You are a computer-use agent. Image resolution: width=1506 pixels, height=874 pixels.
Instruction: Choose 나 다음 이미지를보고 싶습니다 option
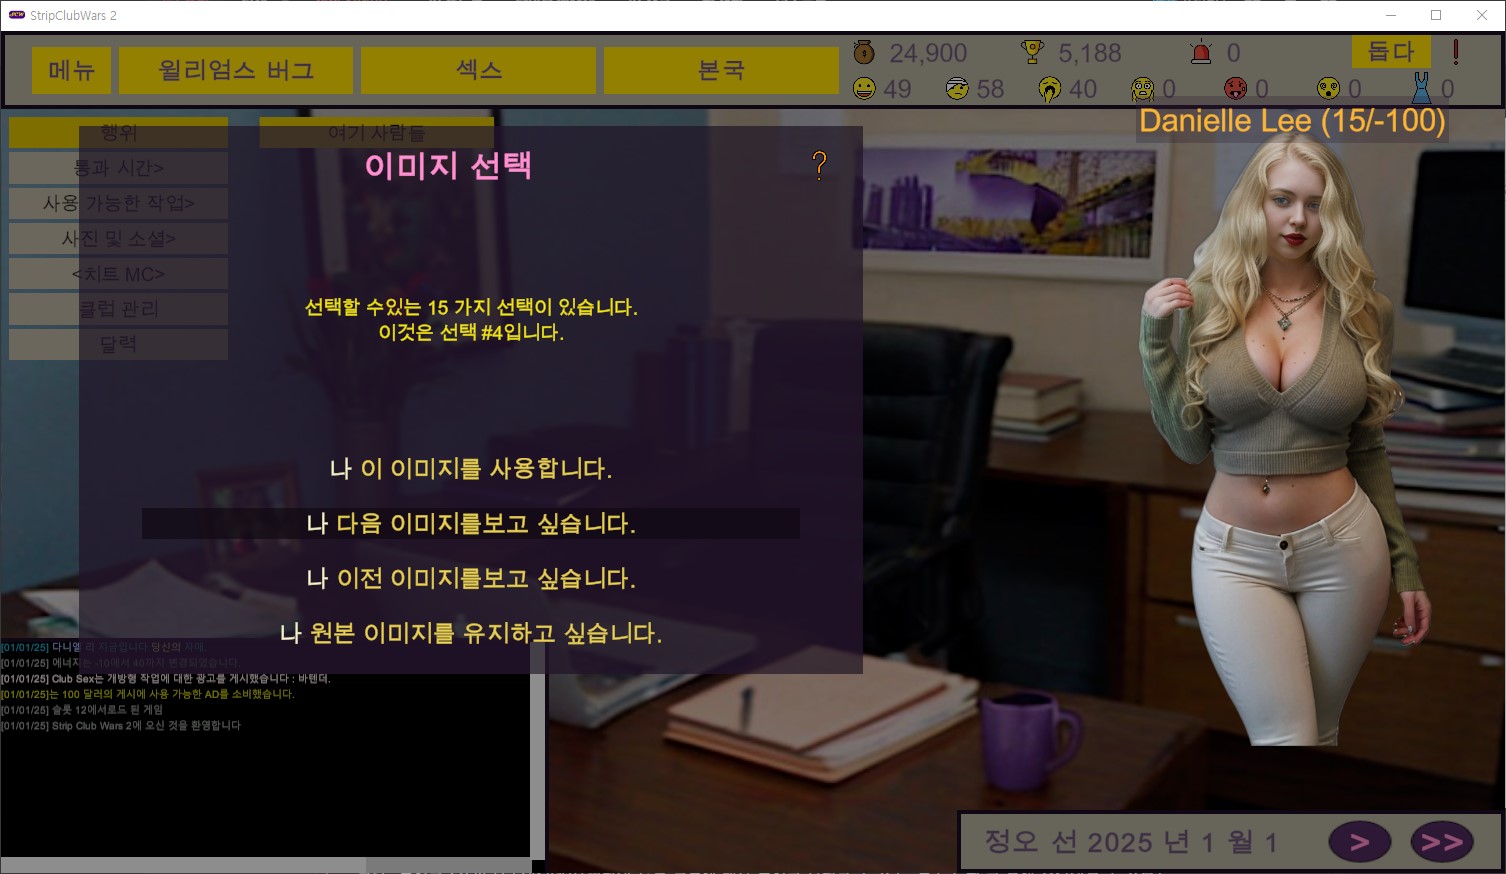click(470, 524)
